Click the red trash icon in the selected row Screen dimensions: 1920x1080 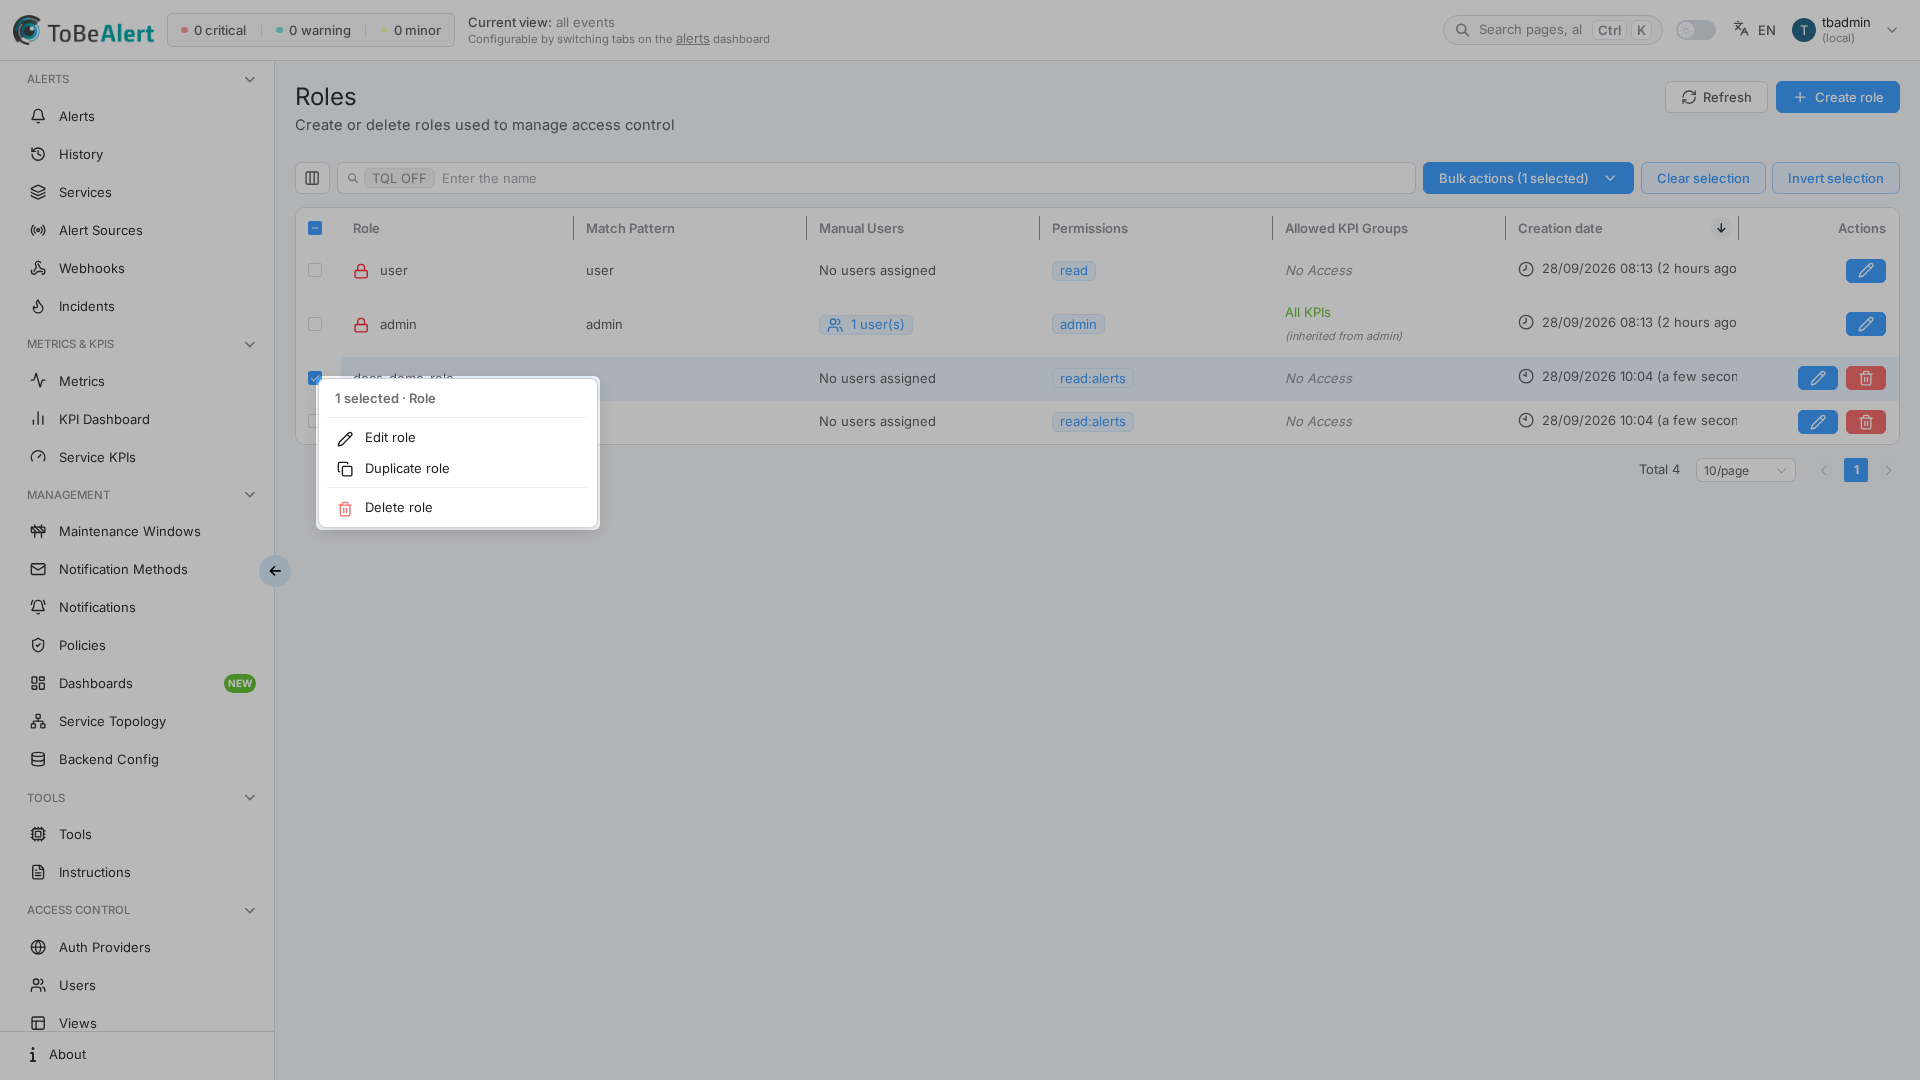tap(1865, 378)
